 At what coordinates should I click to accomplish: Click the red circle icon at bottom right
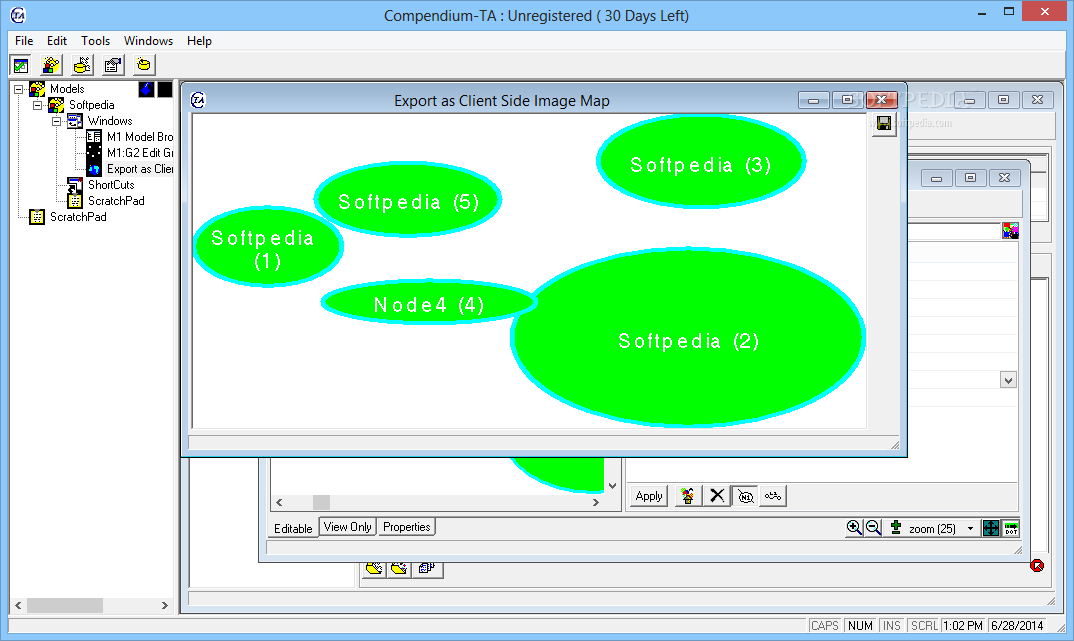[1037, 566]
